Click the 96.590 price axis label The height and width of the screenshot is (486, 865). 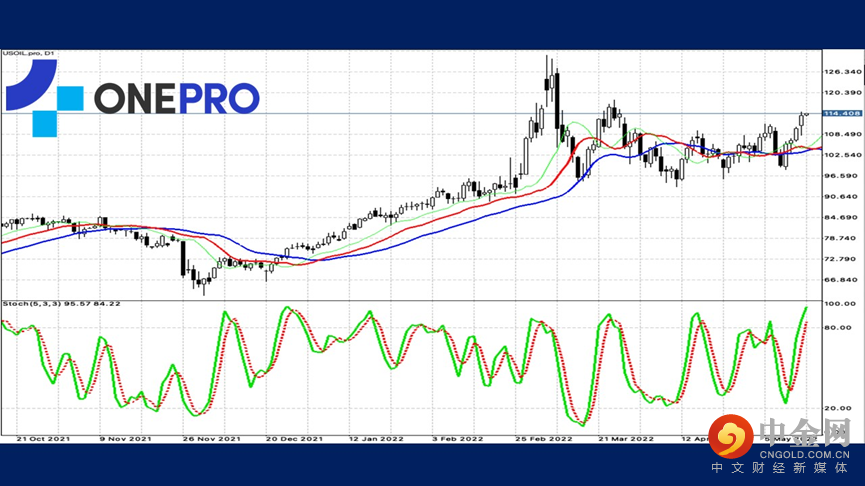[842, 176]
